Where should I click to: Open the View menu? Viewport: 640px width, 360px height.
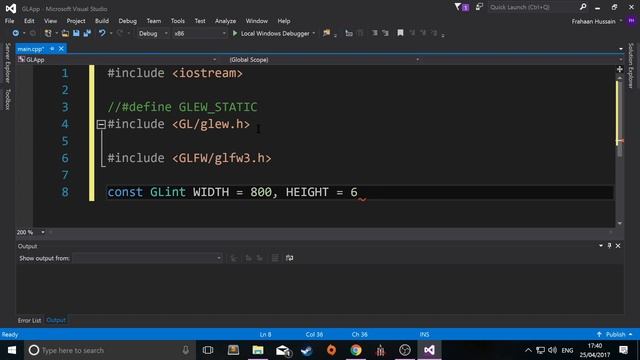tap(50, 21)
